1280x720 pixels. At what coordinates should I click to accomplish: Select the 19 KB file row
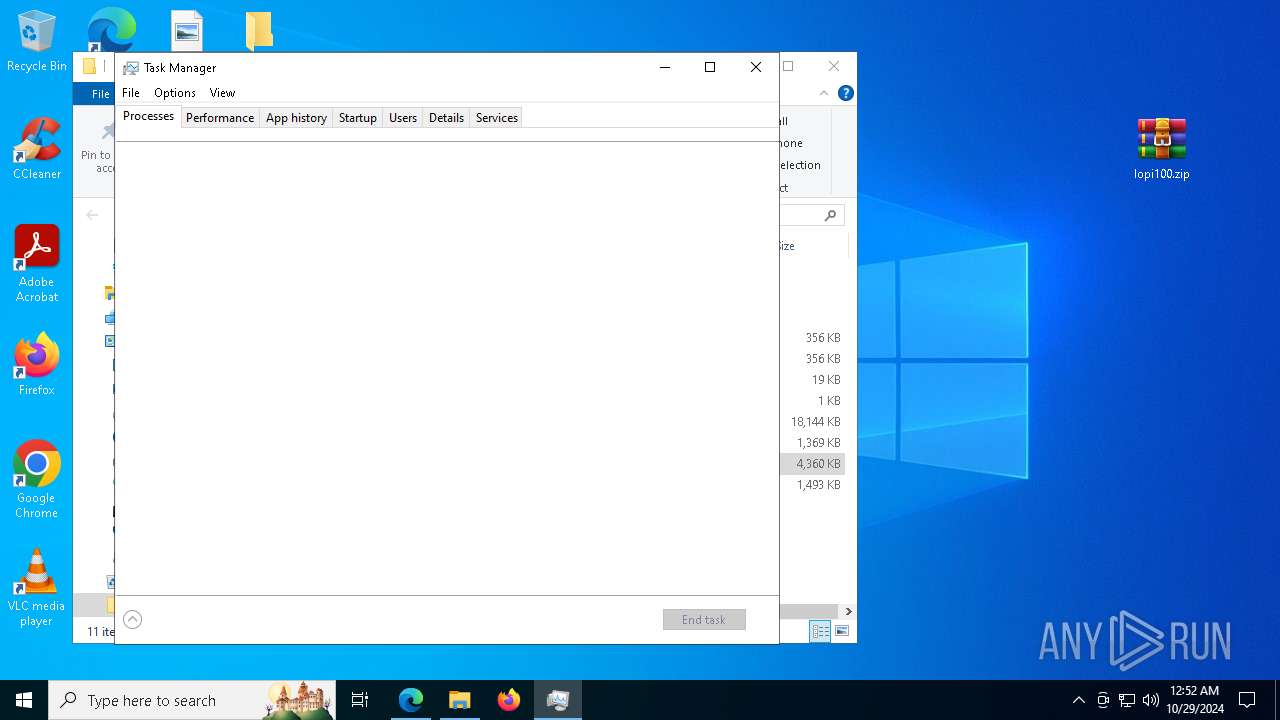click(x=813, y=380)
